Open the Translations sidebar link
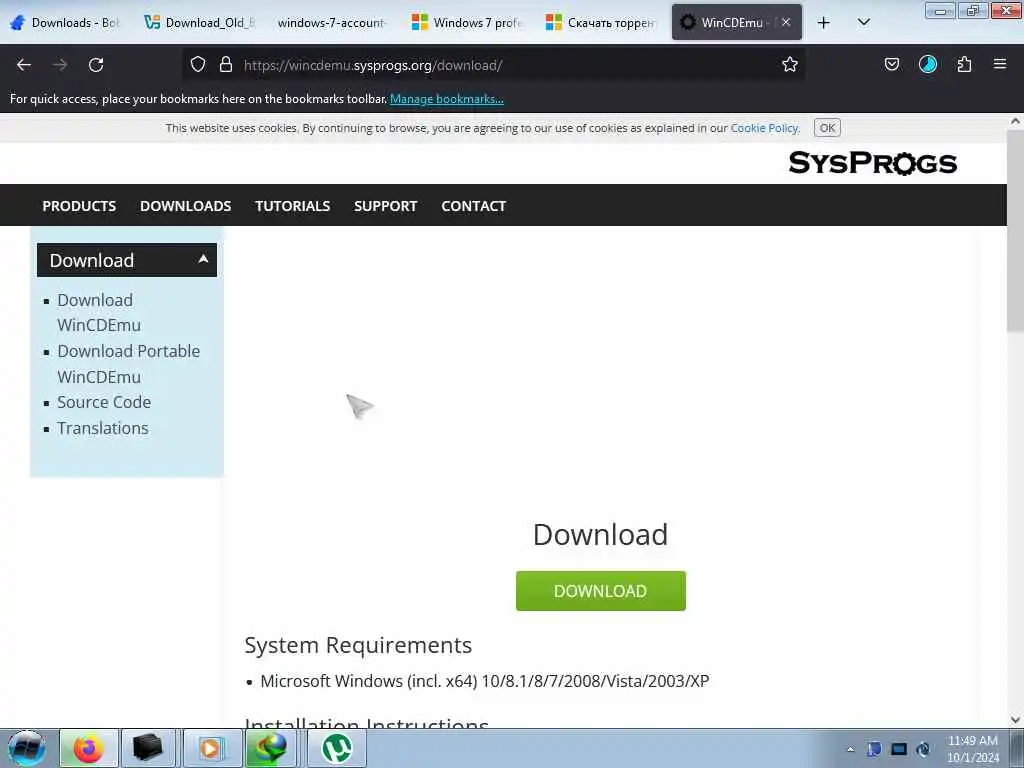 click(x=103, y=428)
